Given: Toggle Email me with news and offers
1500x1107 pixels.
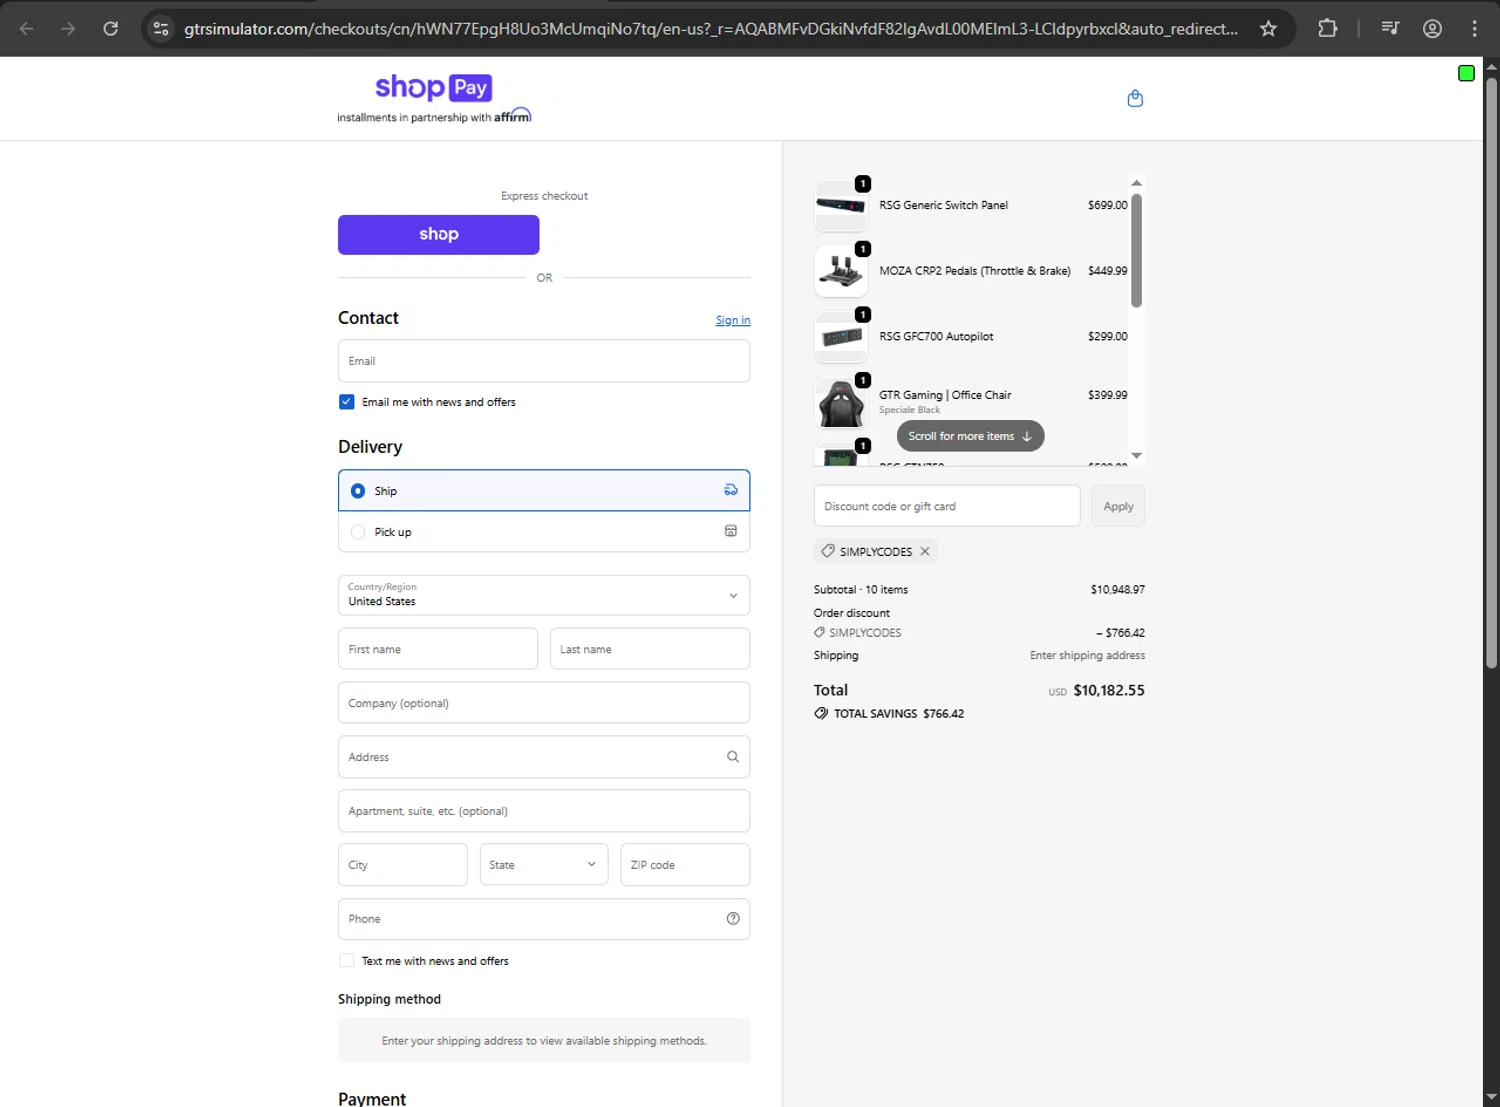Looking at the screenshot, I should tap(347, 402).
